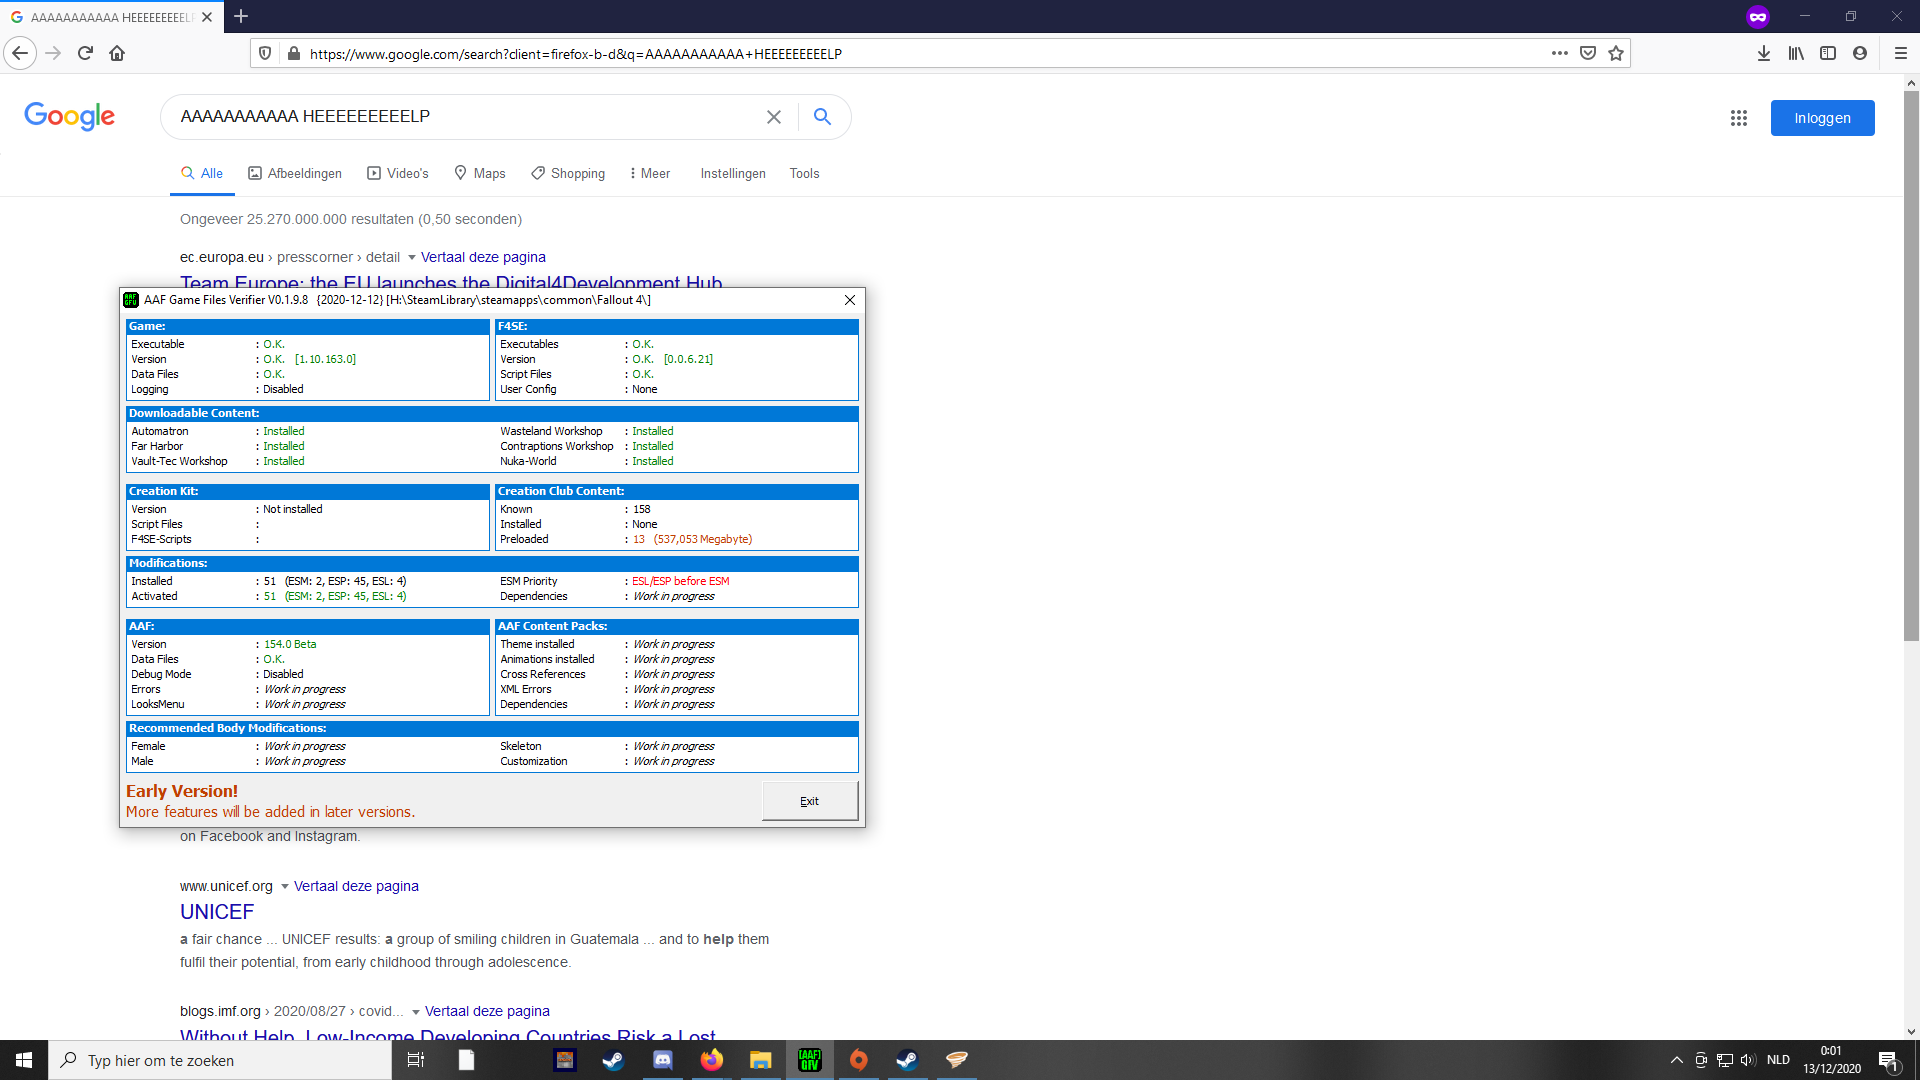Viewport: 1920px width, 1080px height.
Task: Switch to Firefox on the taskbar
Action: point(712,1060)
